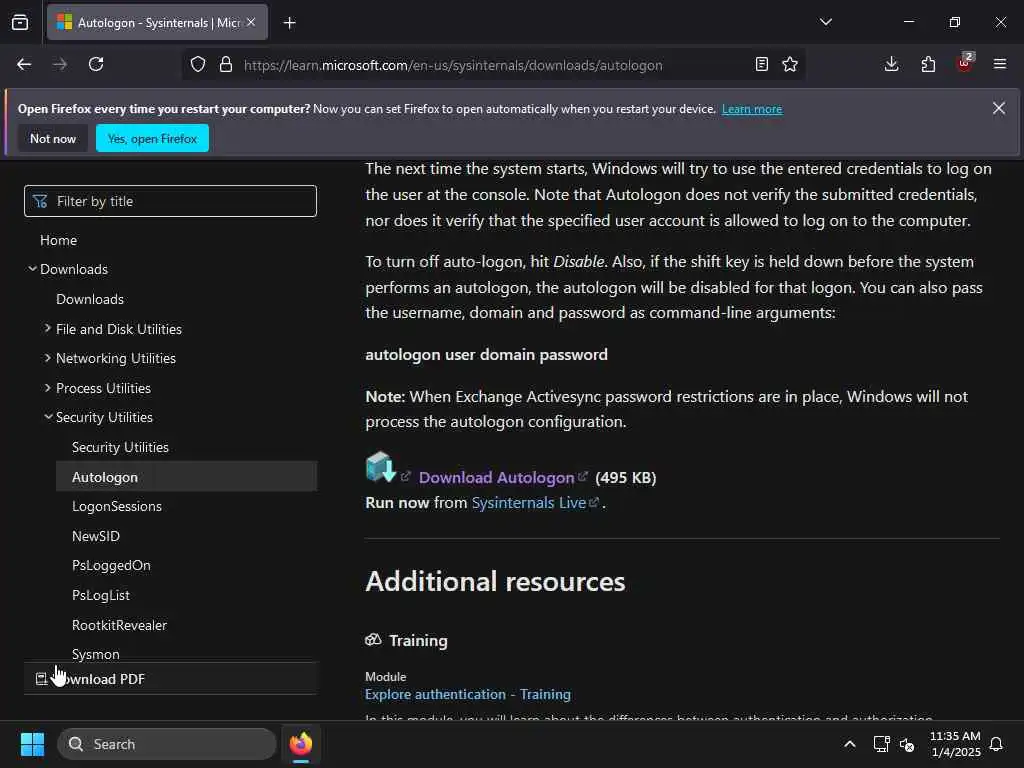The height and width of the screenshot is (768, 1024).
Task: Click Yes, open Firefox button
Action: point(152,138)
